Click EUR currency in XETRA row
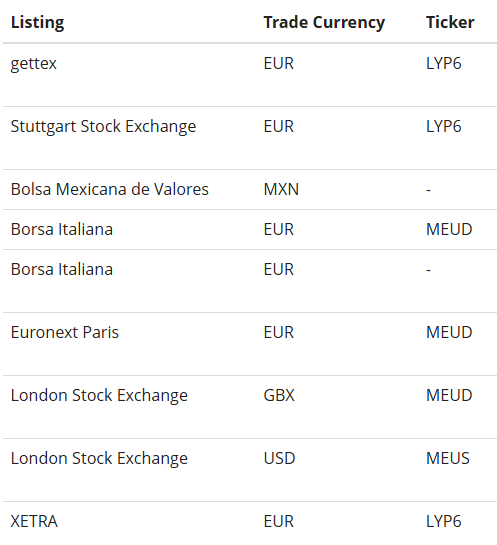Screen dimensions: 497x545 [x=279, y=521]
